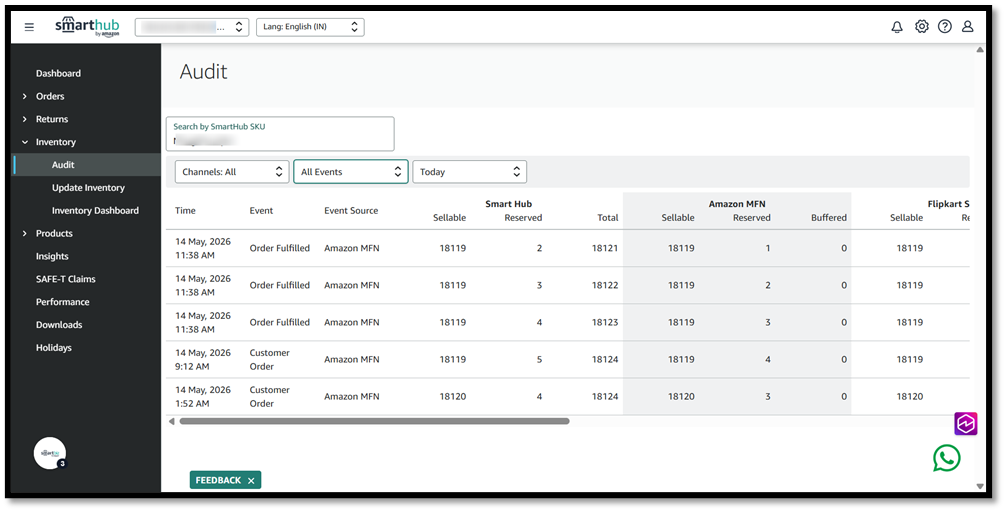Go to Update Inventory page

coord(88,188)
